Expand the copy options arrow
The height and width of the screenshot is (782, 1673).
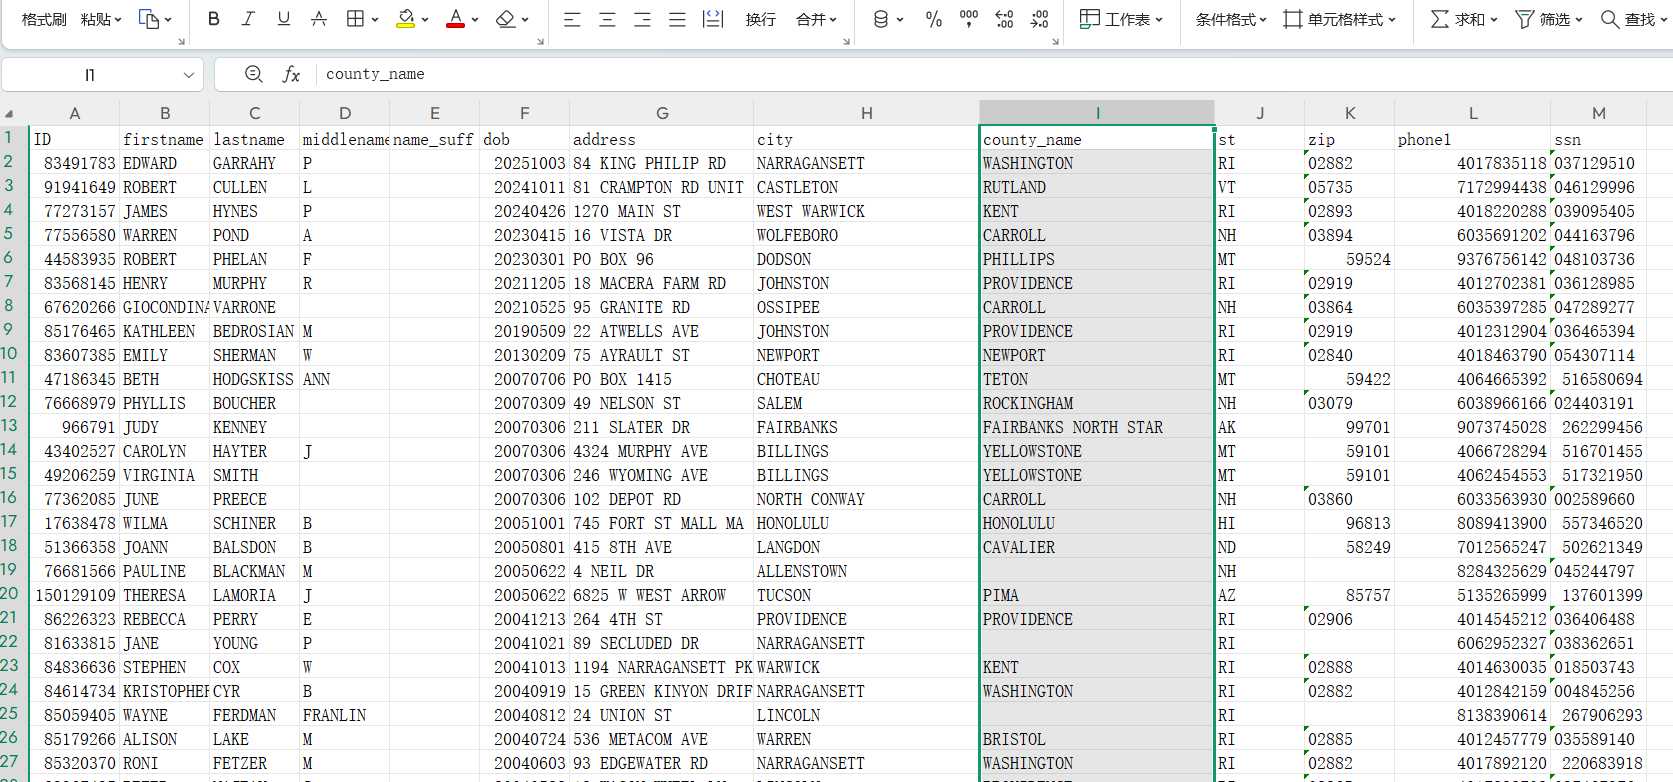(x=168, y=19)
